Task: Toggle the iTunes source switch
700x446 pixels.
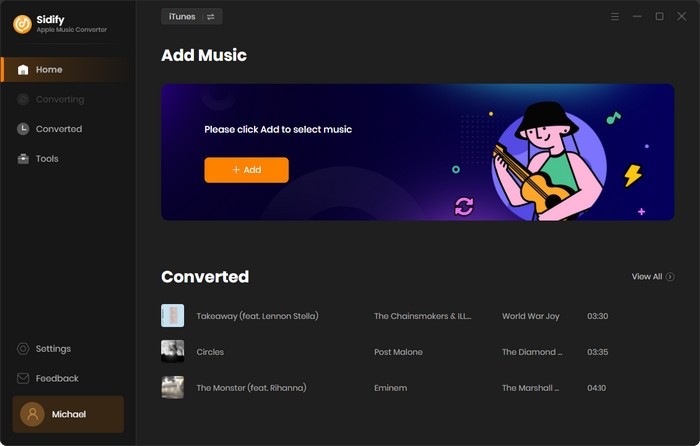Action: 192,17
